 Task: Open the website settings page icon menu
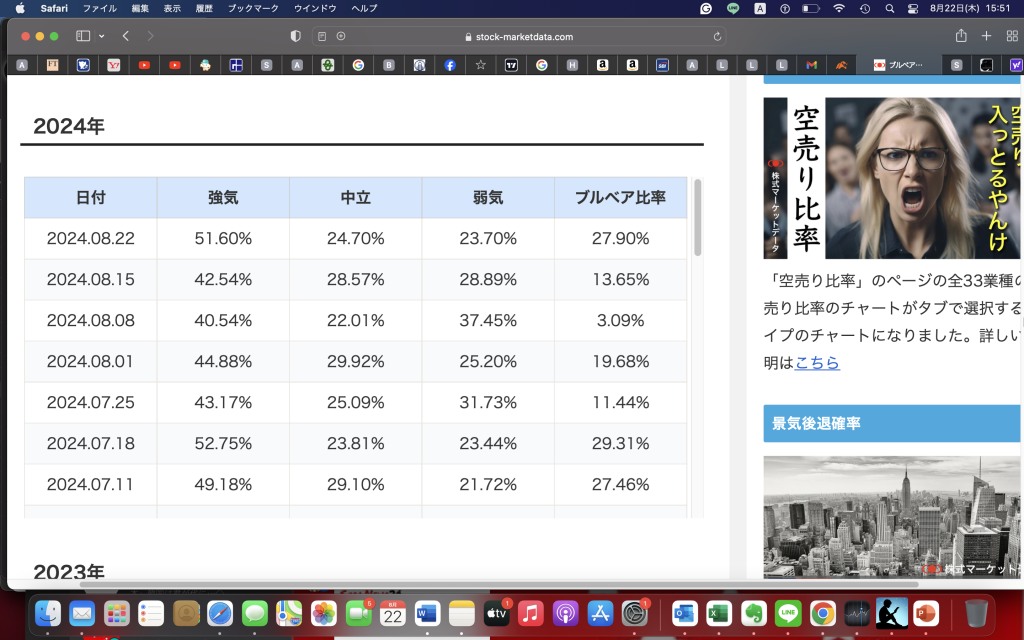(x=340, y=35)
